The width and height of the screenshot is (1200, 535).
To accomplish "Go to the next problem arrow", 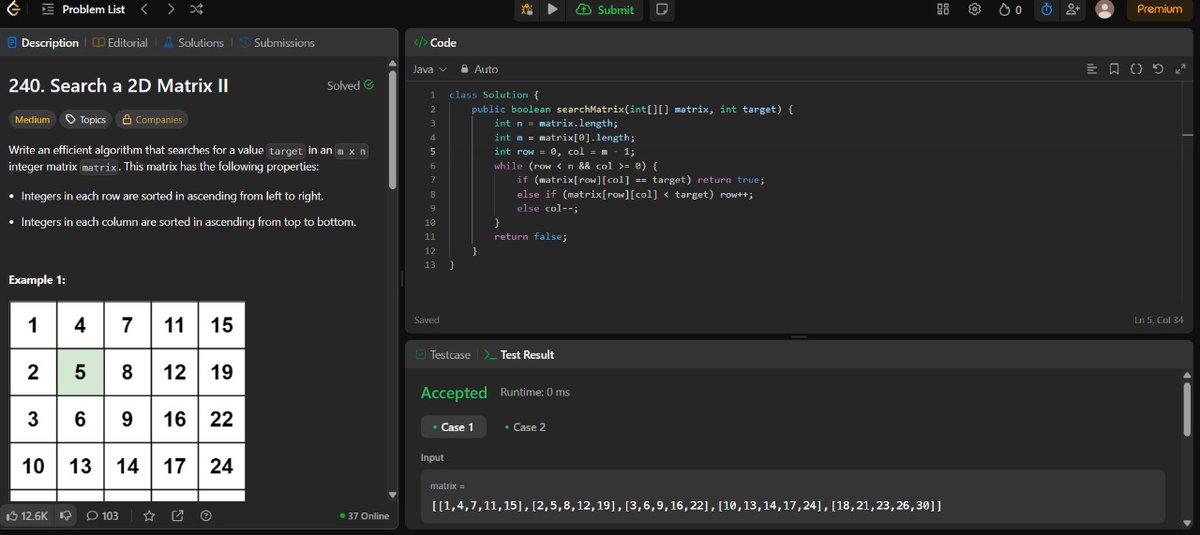I will [171, 9].
